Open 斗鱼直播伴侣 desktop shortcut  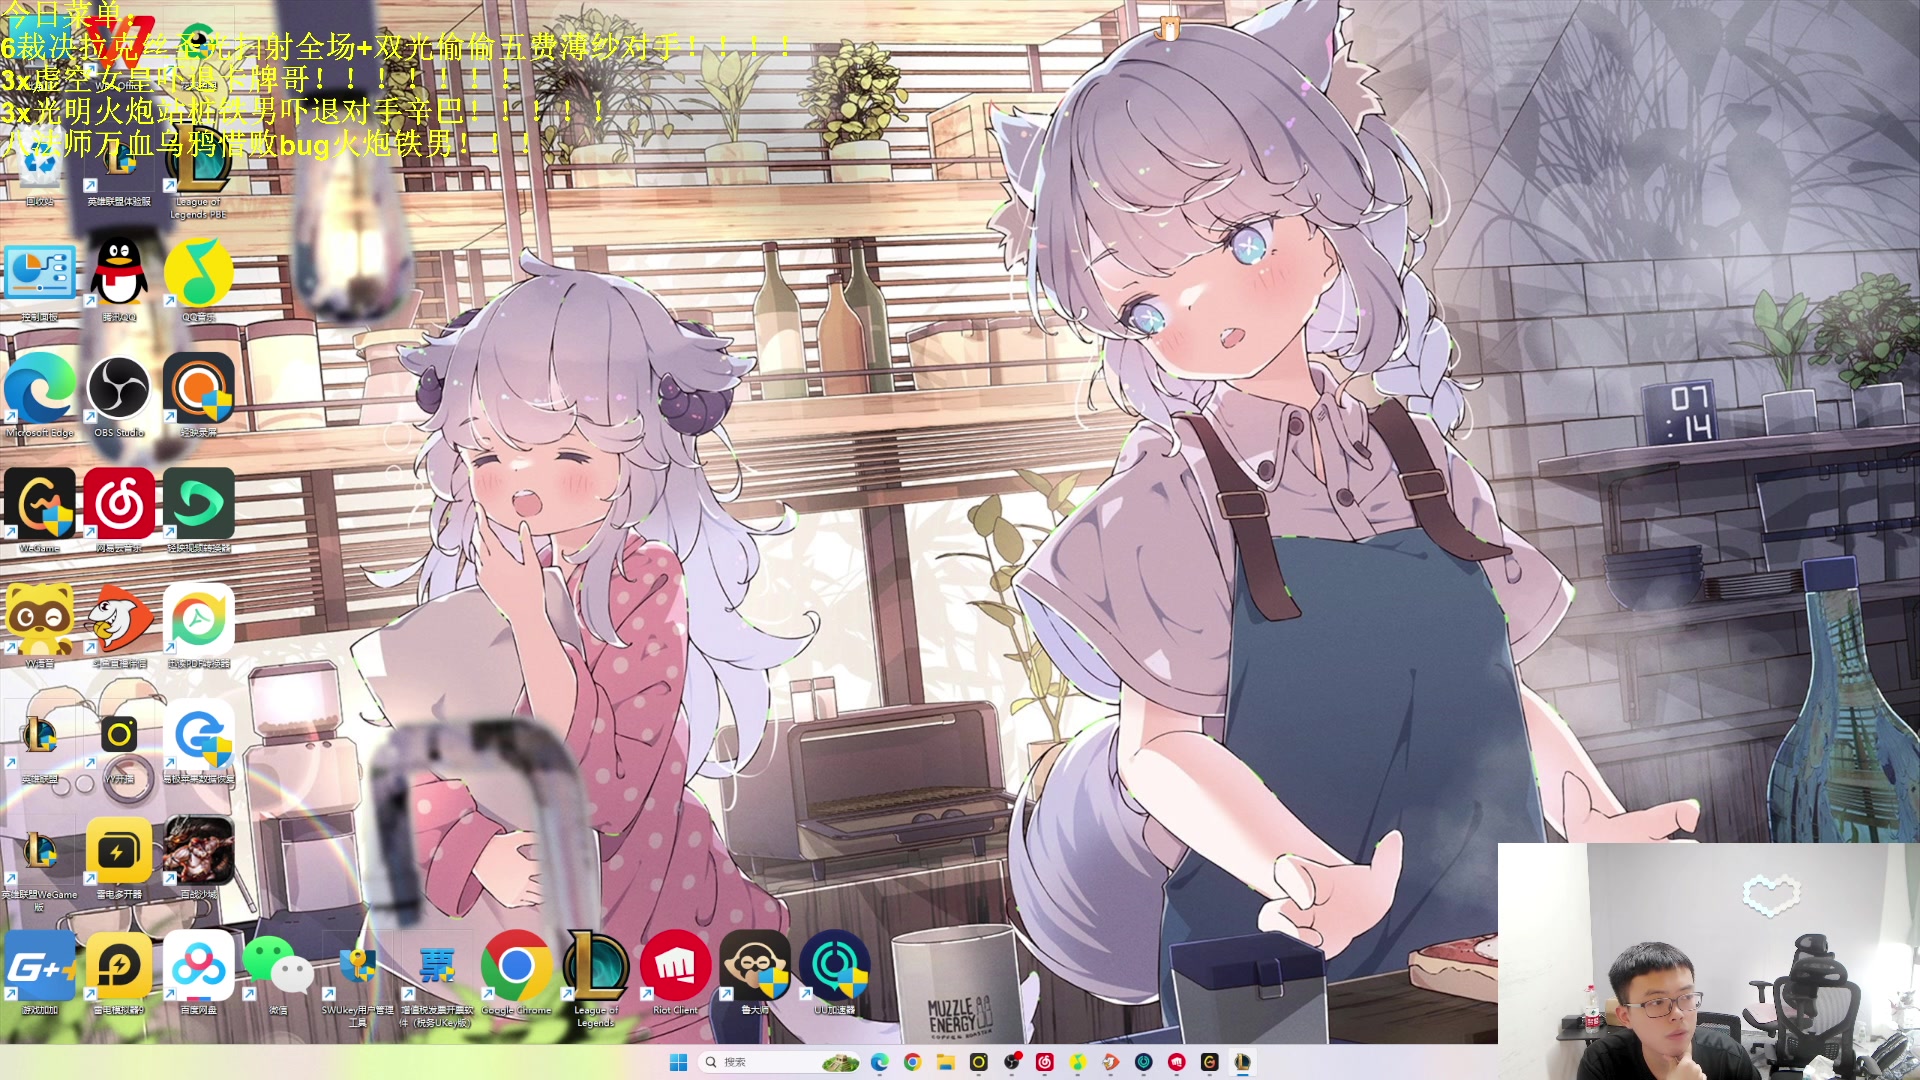click(x=119, y=626)
